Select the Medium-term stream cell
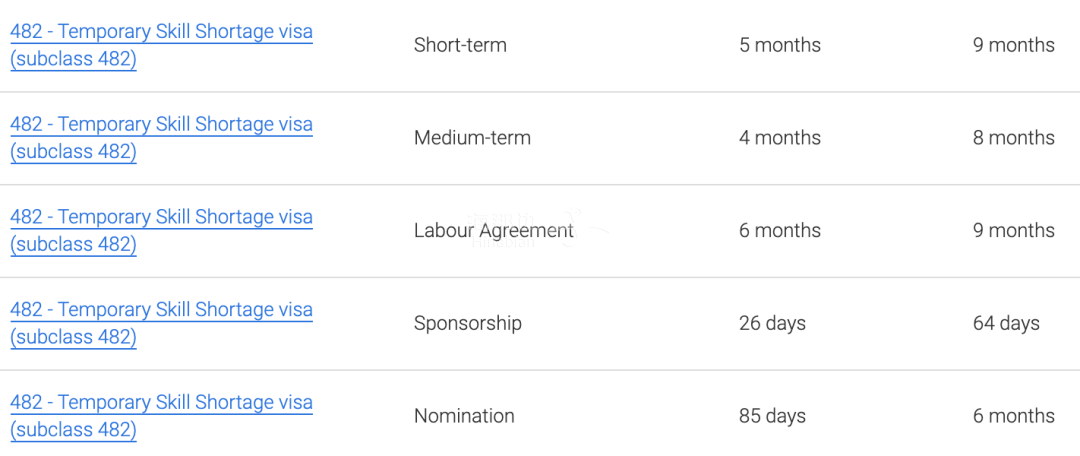1080x456 pixels. [472, 138]
